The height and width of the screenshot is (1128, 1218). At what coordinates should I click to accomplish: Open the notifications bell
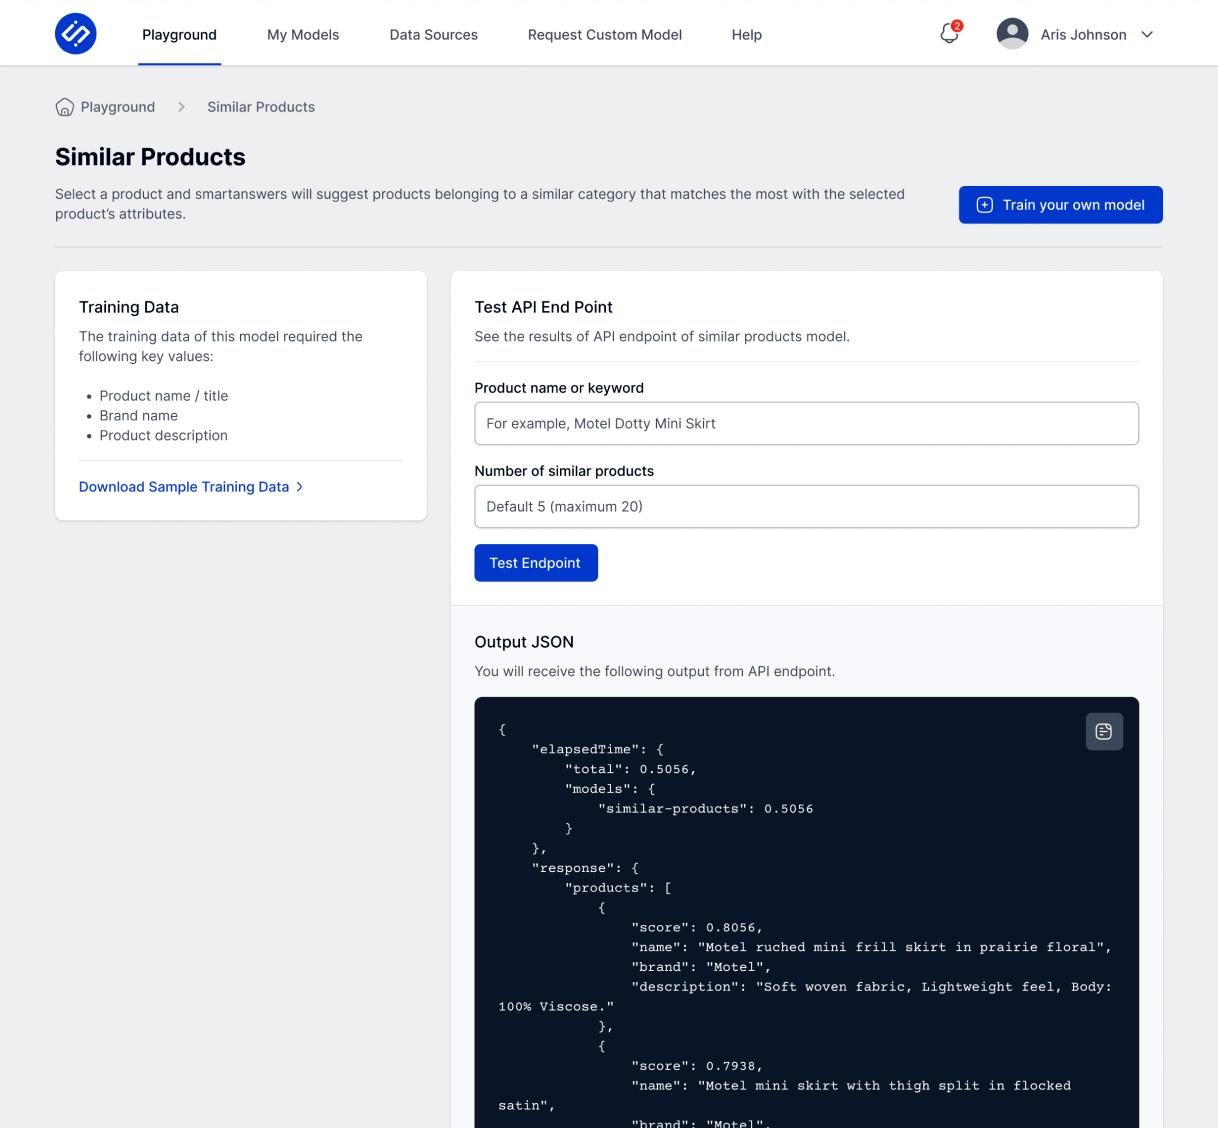[x=947, y=34]
